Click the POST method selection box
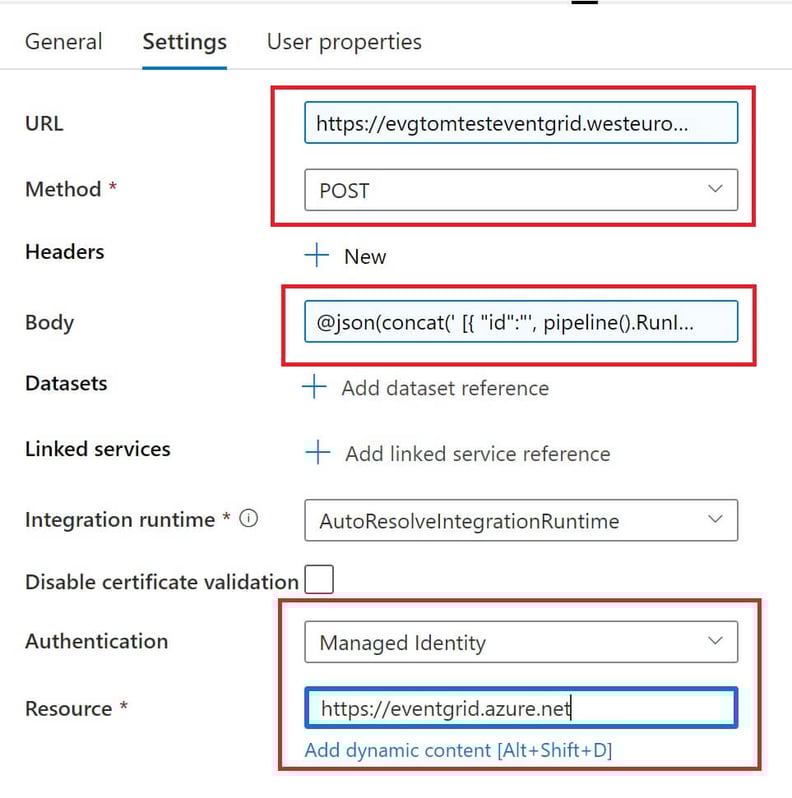Viewport: 792px width, 798px height. pyautogui.click(x=521, y=190)
